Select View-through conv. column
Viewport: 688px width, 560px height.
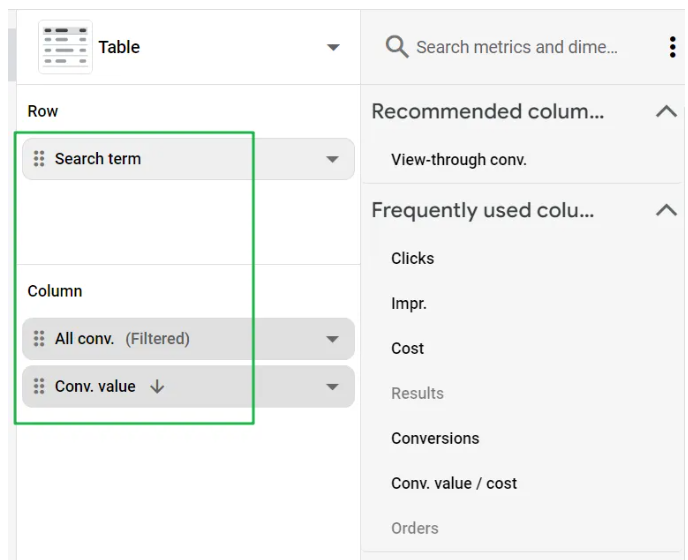click(458, 160)
